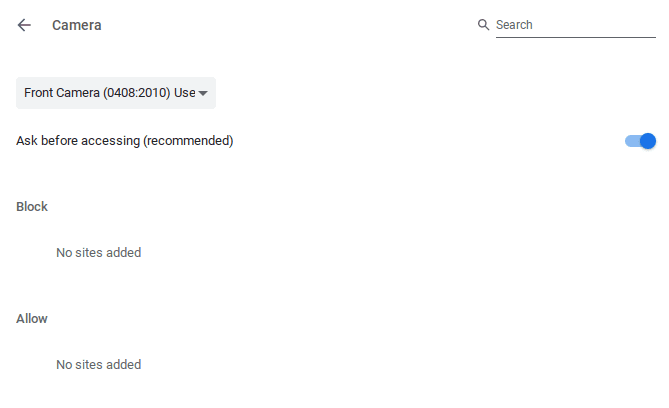Click the dropdown caret beside Front Camera

(x=203, y=93)
